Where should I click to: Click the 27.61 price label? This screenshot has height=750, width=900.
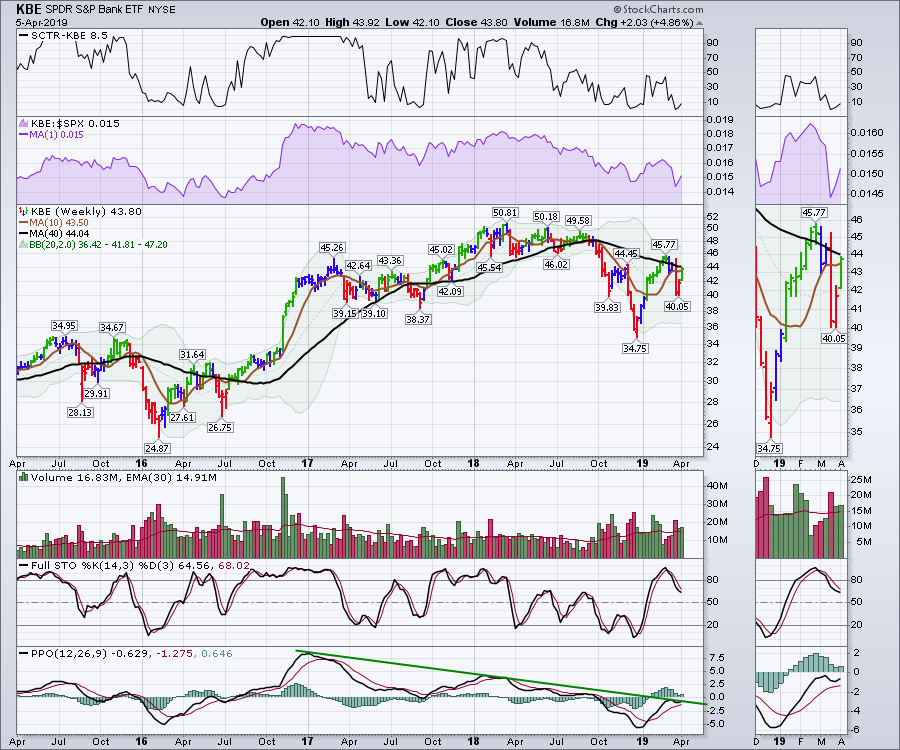[183, 417]
